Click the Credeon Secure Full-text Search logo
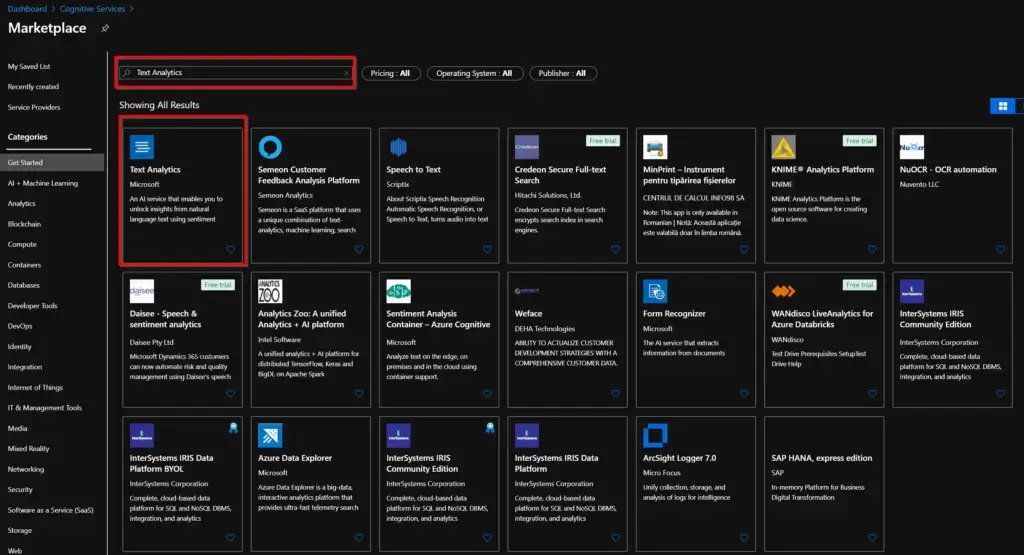 (x=526, y=147)
